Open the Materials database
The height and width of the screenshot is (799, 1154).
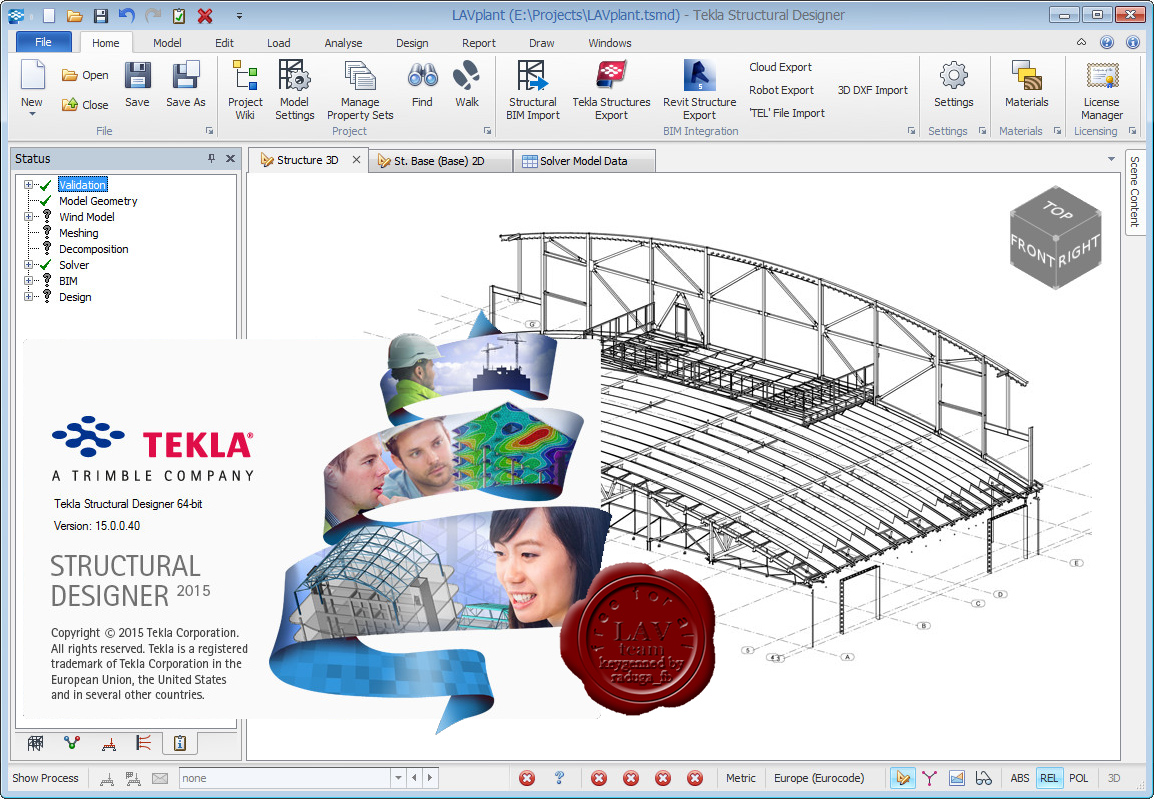[1027, 85]
